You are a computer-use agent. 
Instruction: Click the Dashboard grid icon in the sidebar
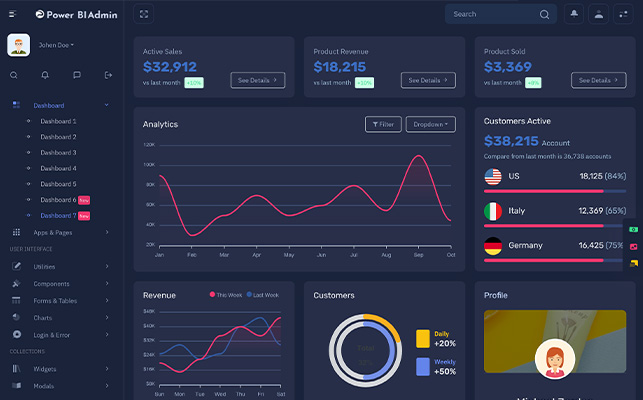[16, 105]
